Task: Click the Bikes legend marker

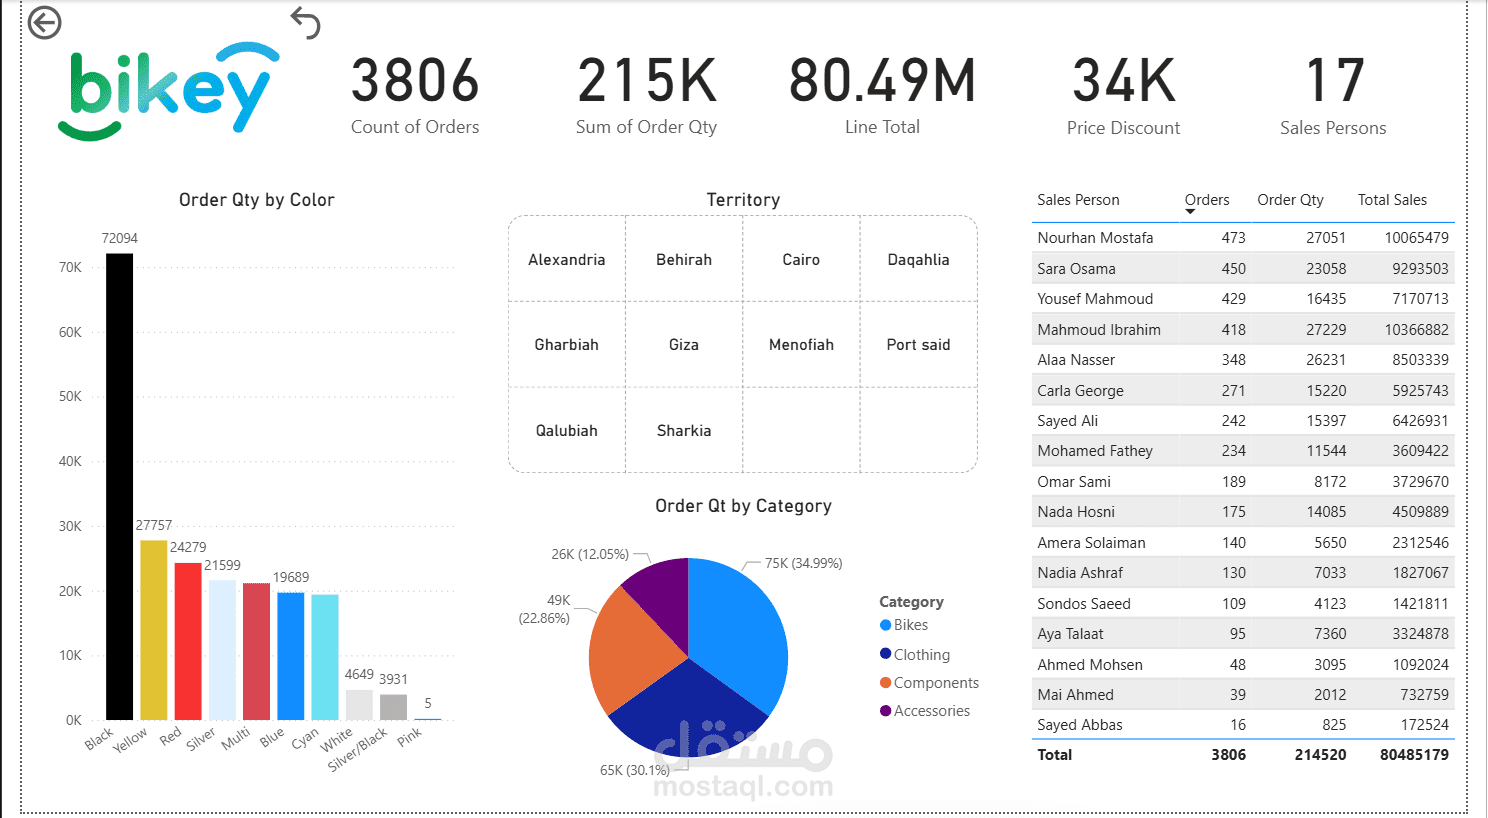Action: click(885, 625)
